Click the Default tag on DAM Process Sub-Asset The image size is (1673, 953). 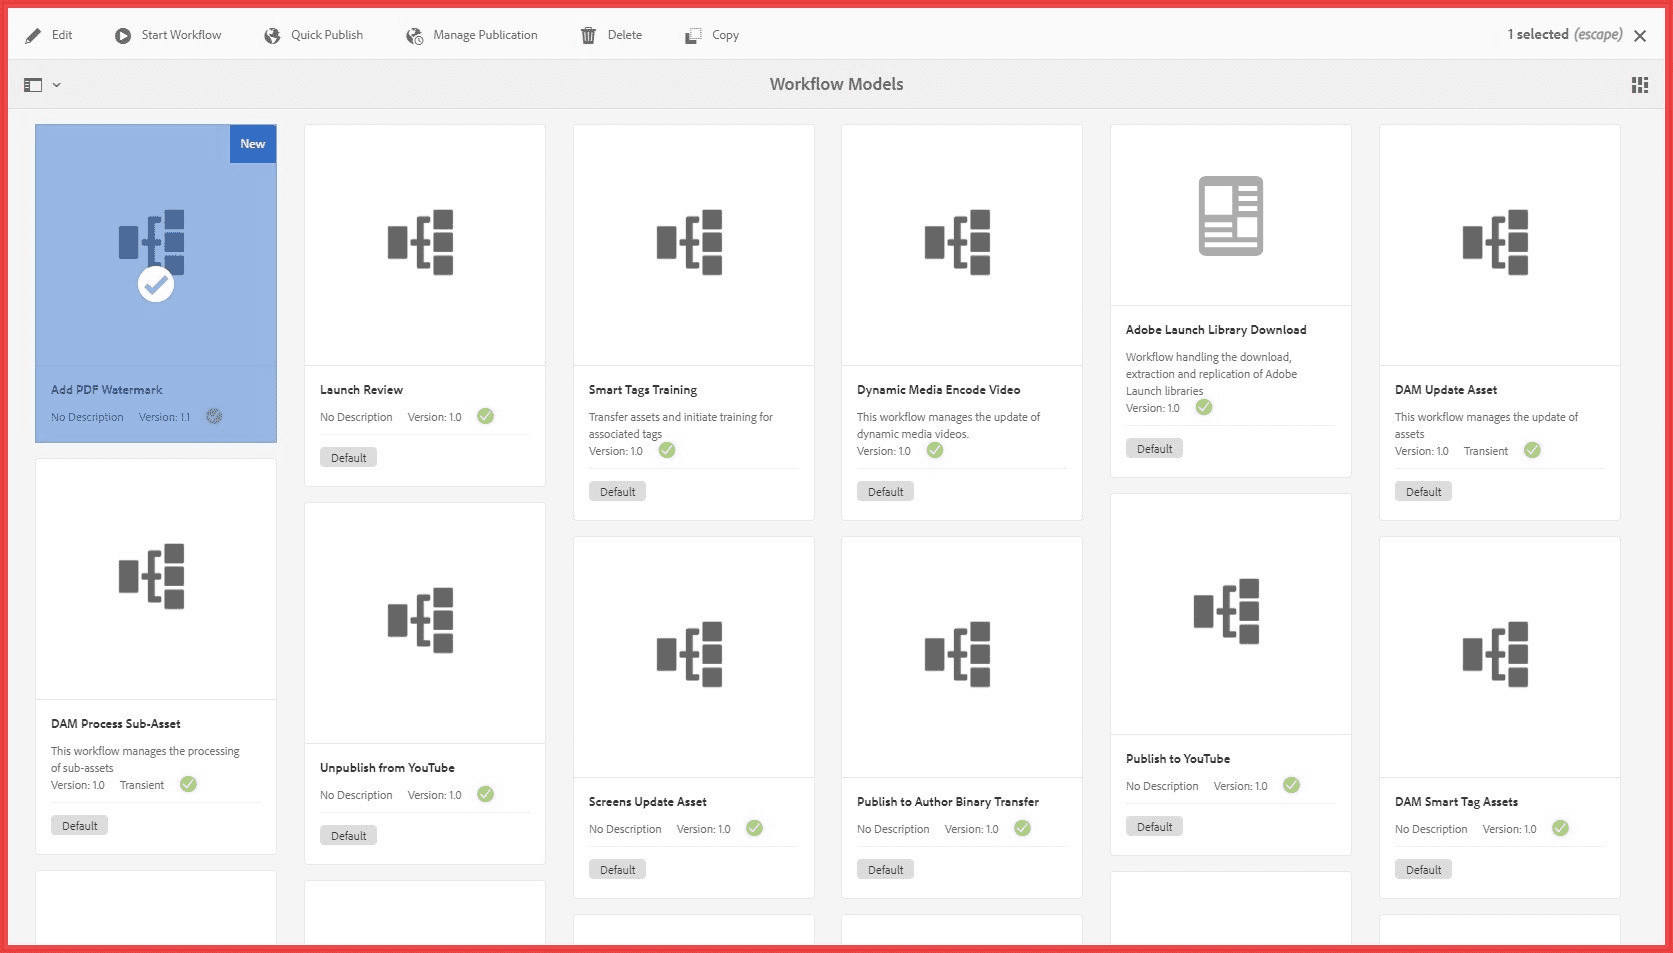(x=79, y=825)
